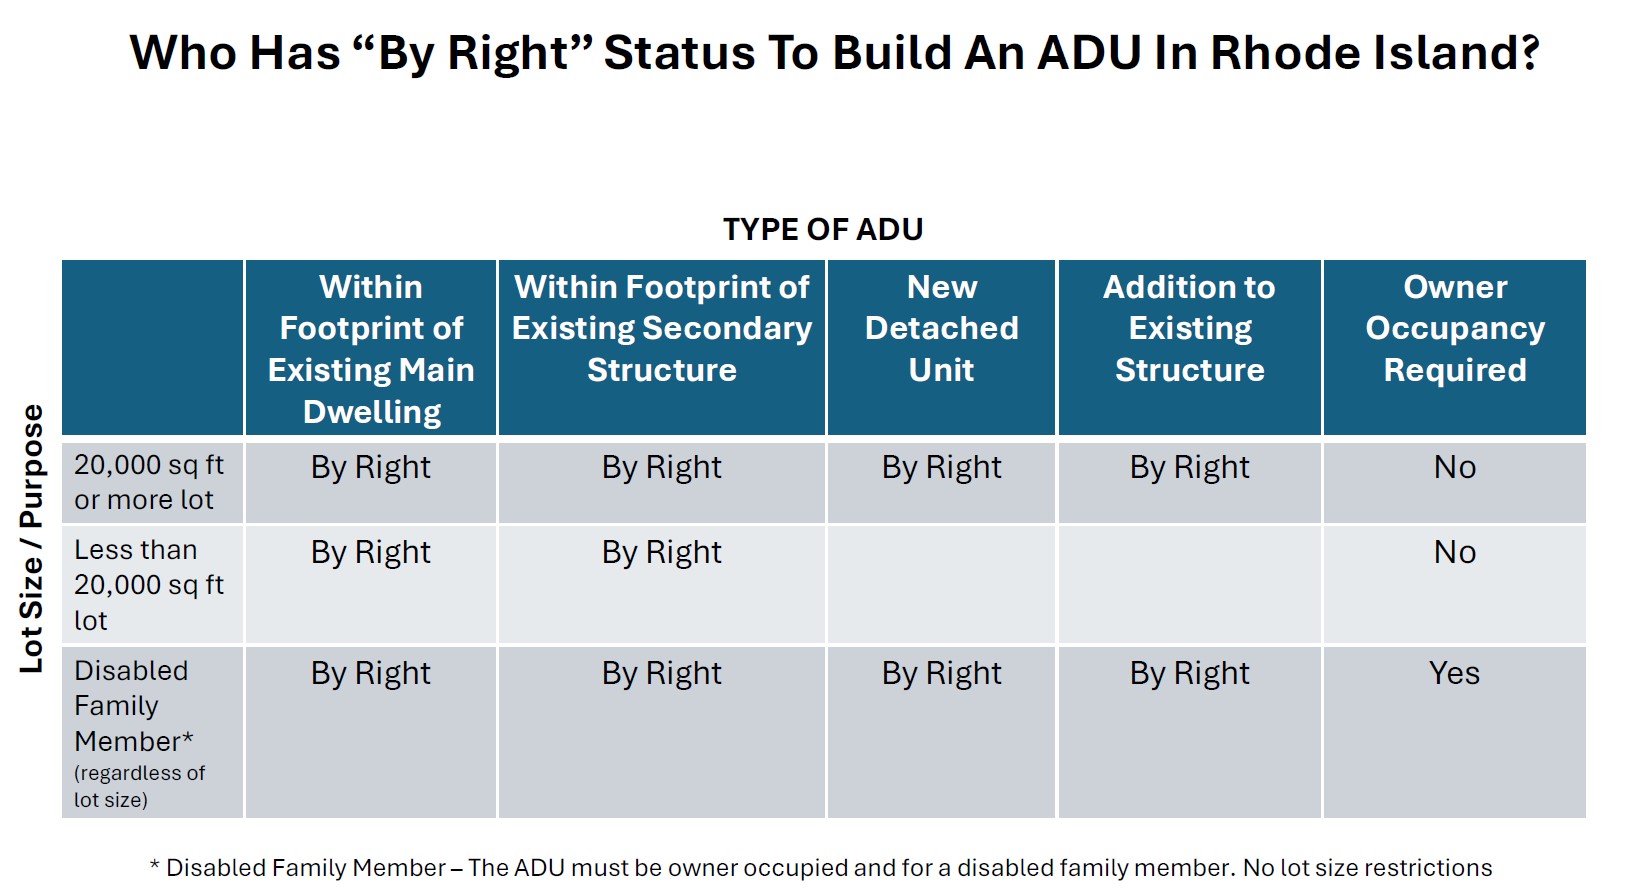Select the "Disabled Family Member*" row label
The width and height of the screenshot is (1625, 893).
click(x=133, y=706)
